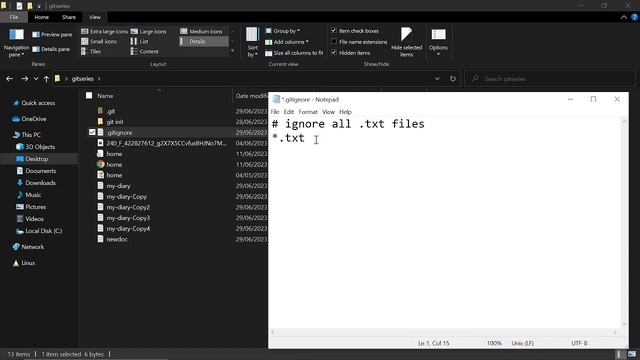Screen dimensions: 640x360
Task: Open Quick access in sidebar
Action: click(x=33, y=103)
